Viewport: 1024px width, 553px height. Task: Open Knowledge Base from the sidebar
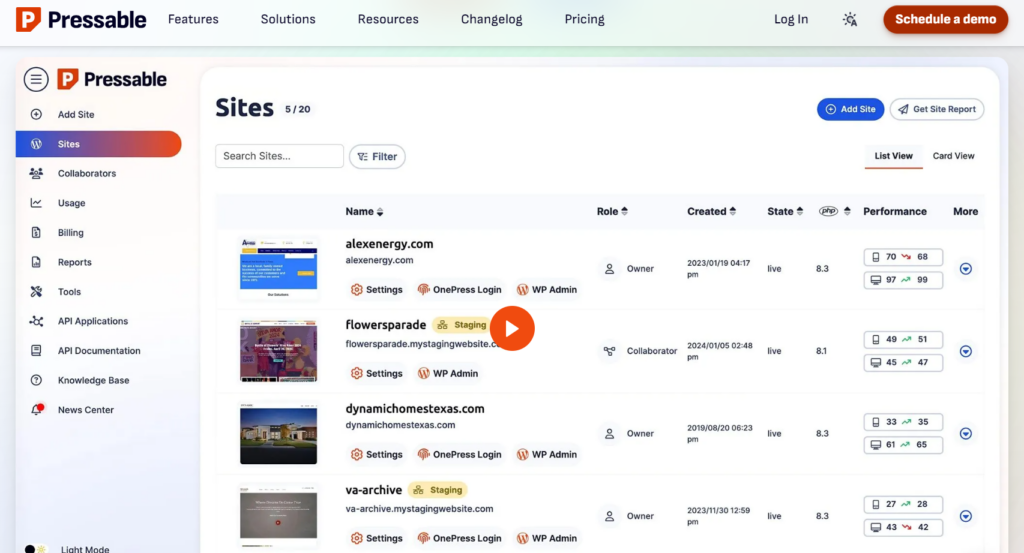click(93, 381)
